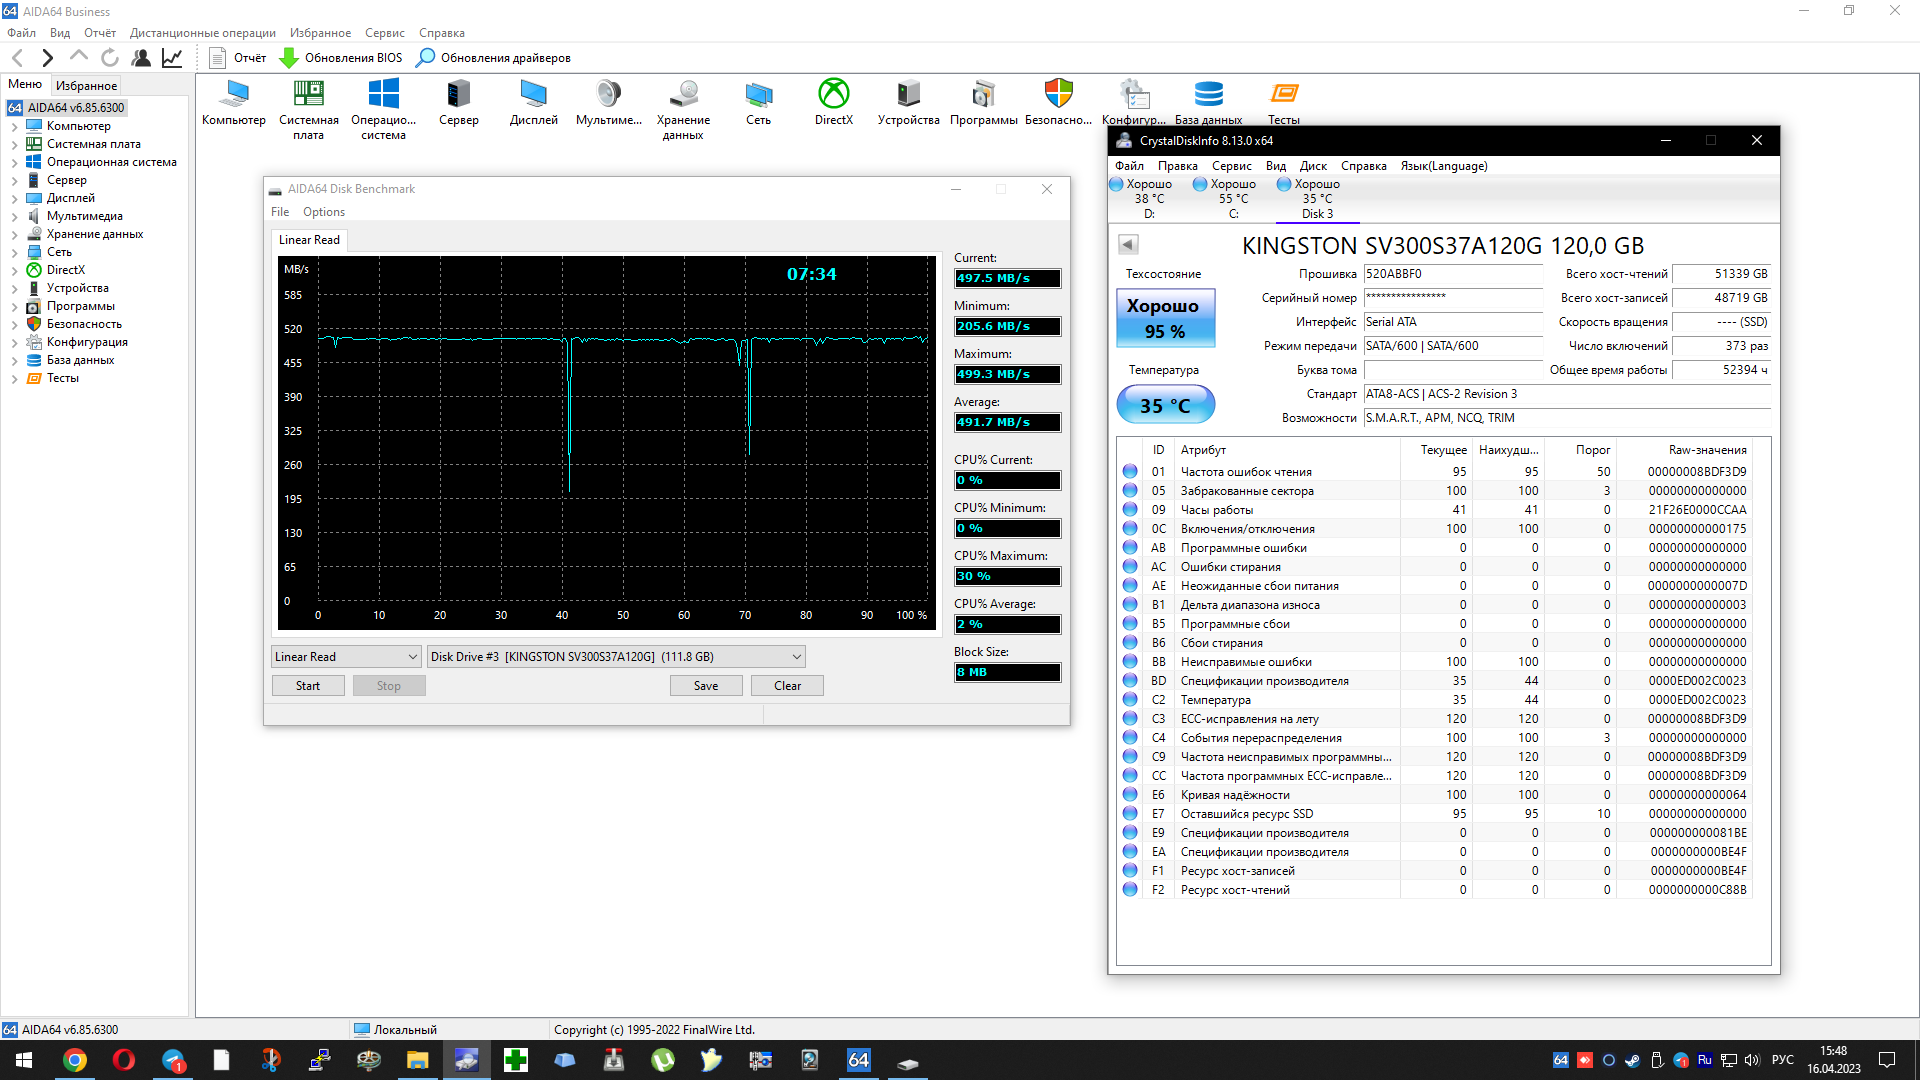Click the graph chart toolbar icon

[x=172, y=58]
